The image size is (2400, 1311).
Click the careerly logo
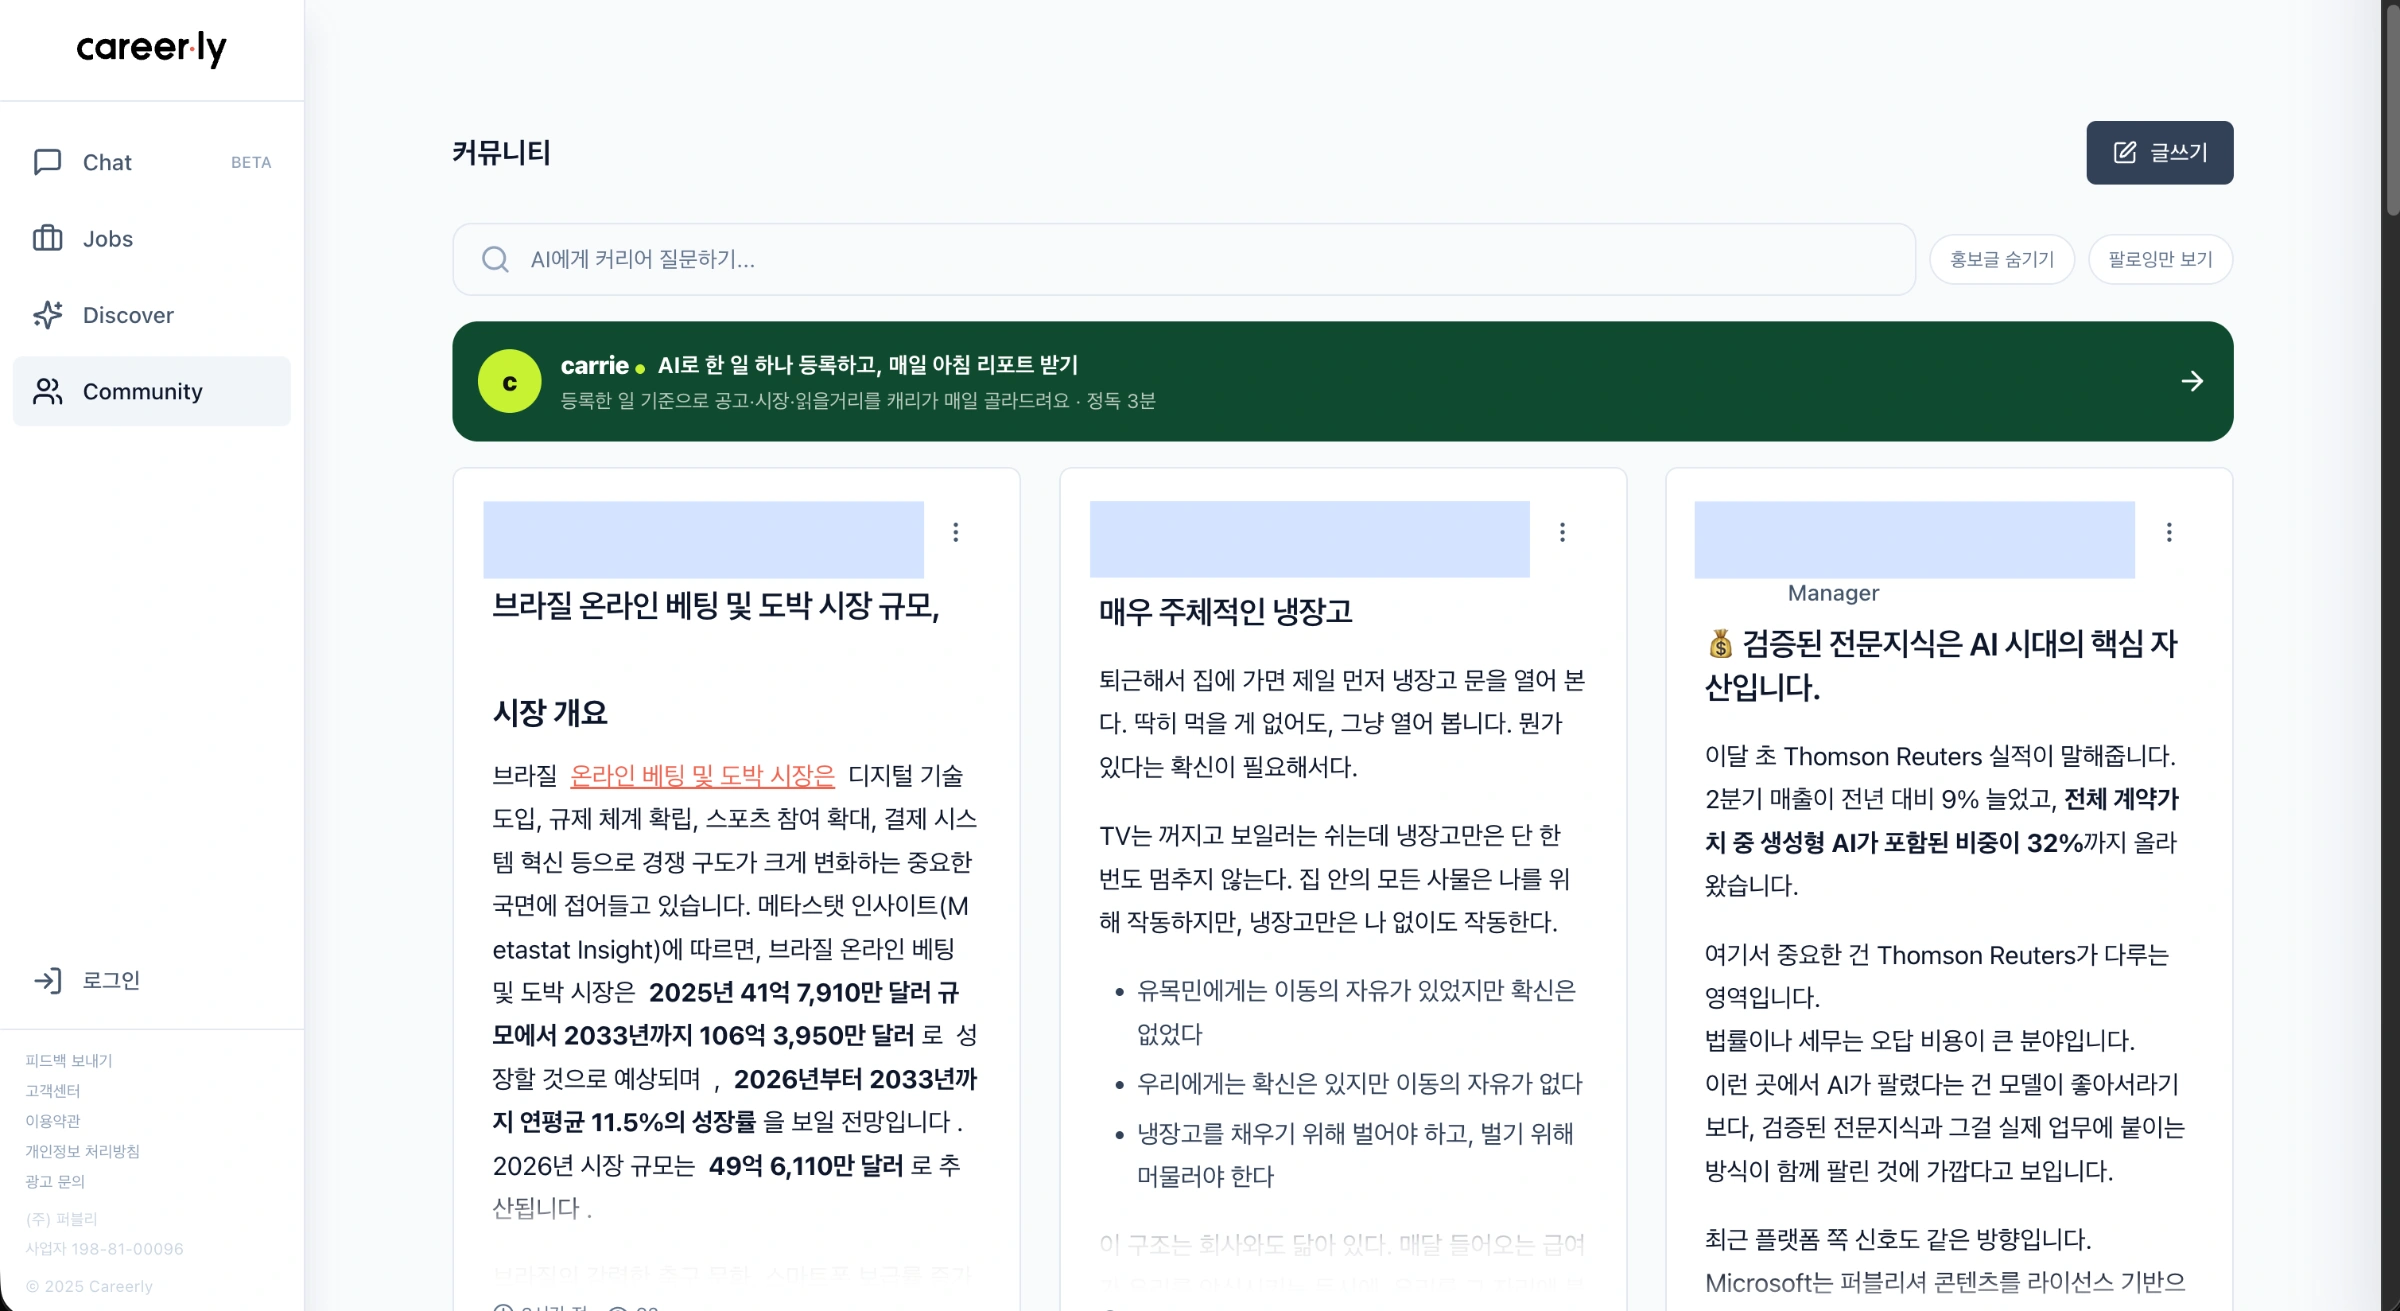[152, 48]
